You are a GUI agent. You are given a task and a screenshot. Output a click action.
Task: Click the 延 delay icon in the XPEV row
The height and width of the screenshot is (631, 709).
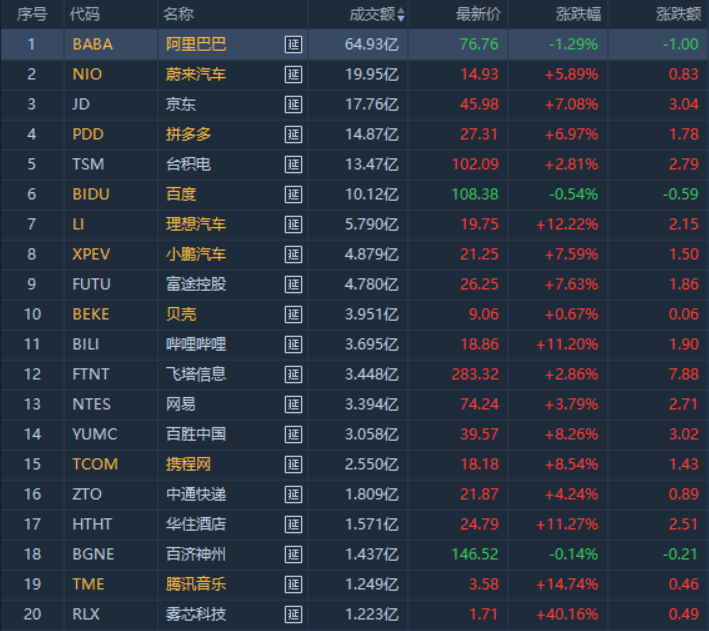293,254
